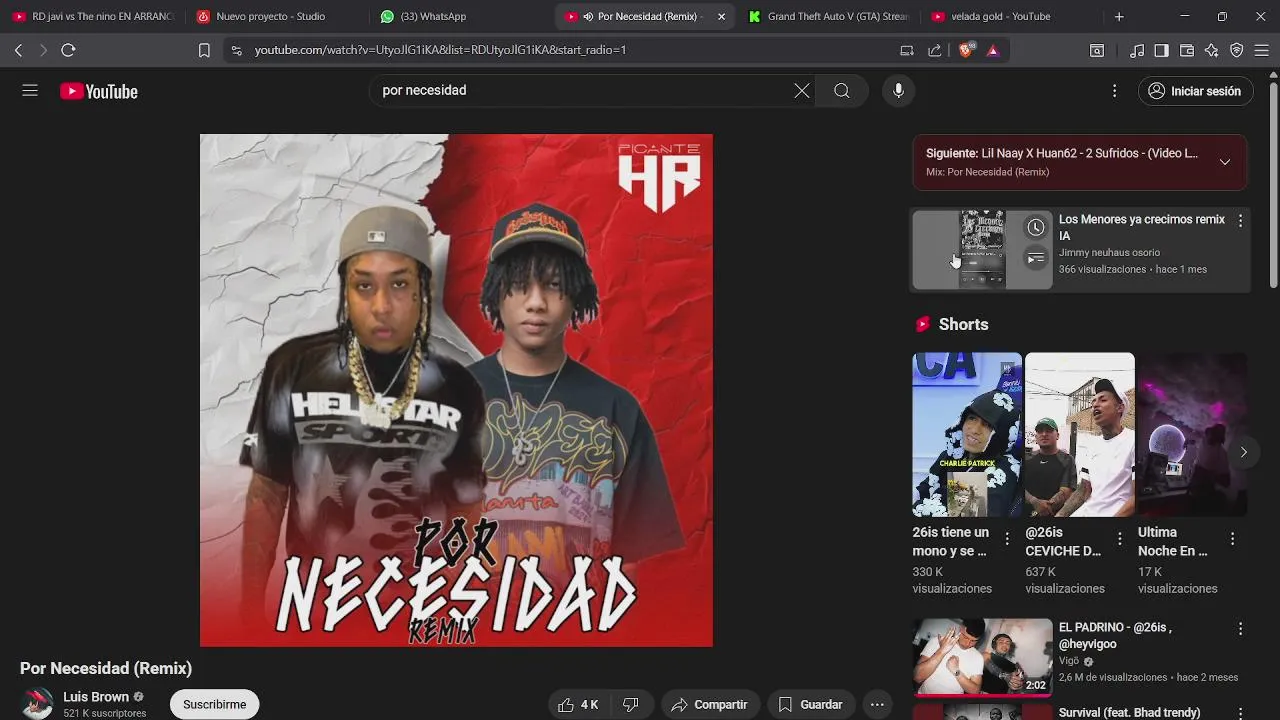
Task: Open the share arrow icon in address bar
Action: (934, 50)
